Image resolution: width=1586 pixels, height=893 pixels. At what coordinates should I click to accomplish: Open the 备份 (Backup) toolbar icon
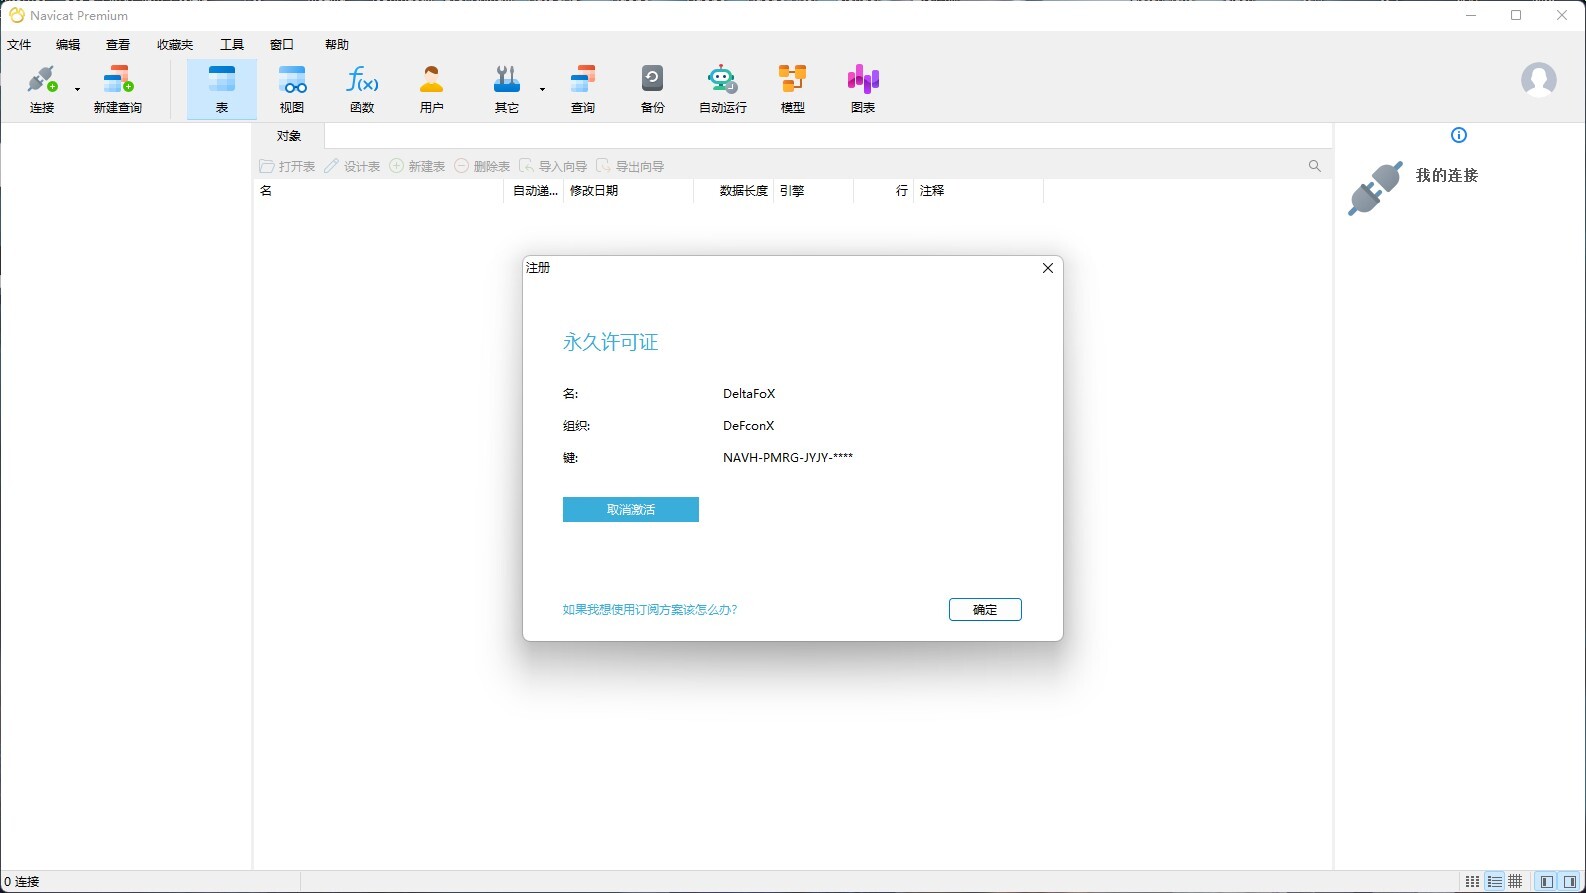click(x=652, y=88)
